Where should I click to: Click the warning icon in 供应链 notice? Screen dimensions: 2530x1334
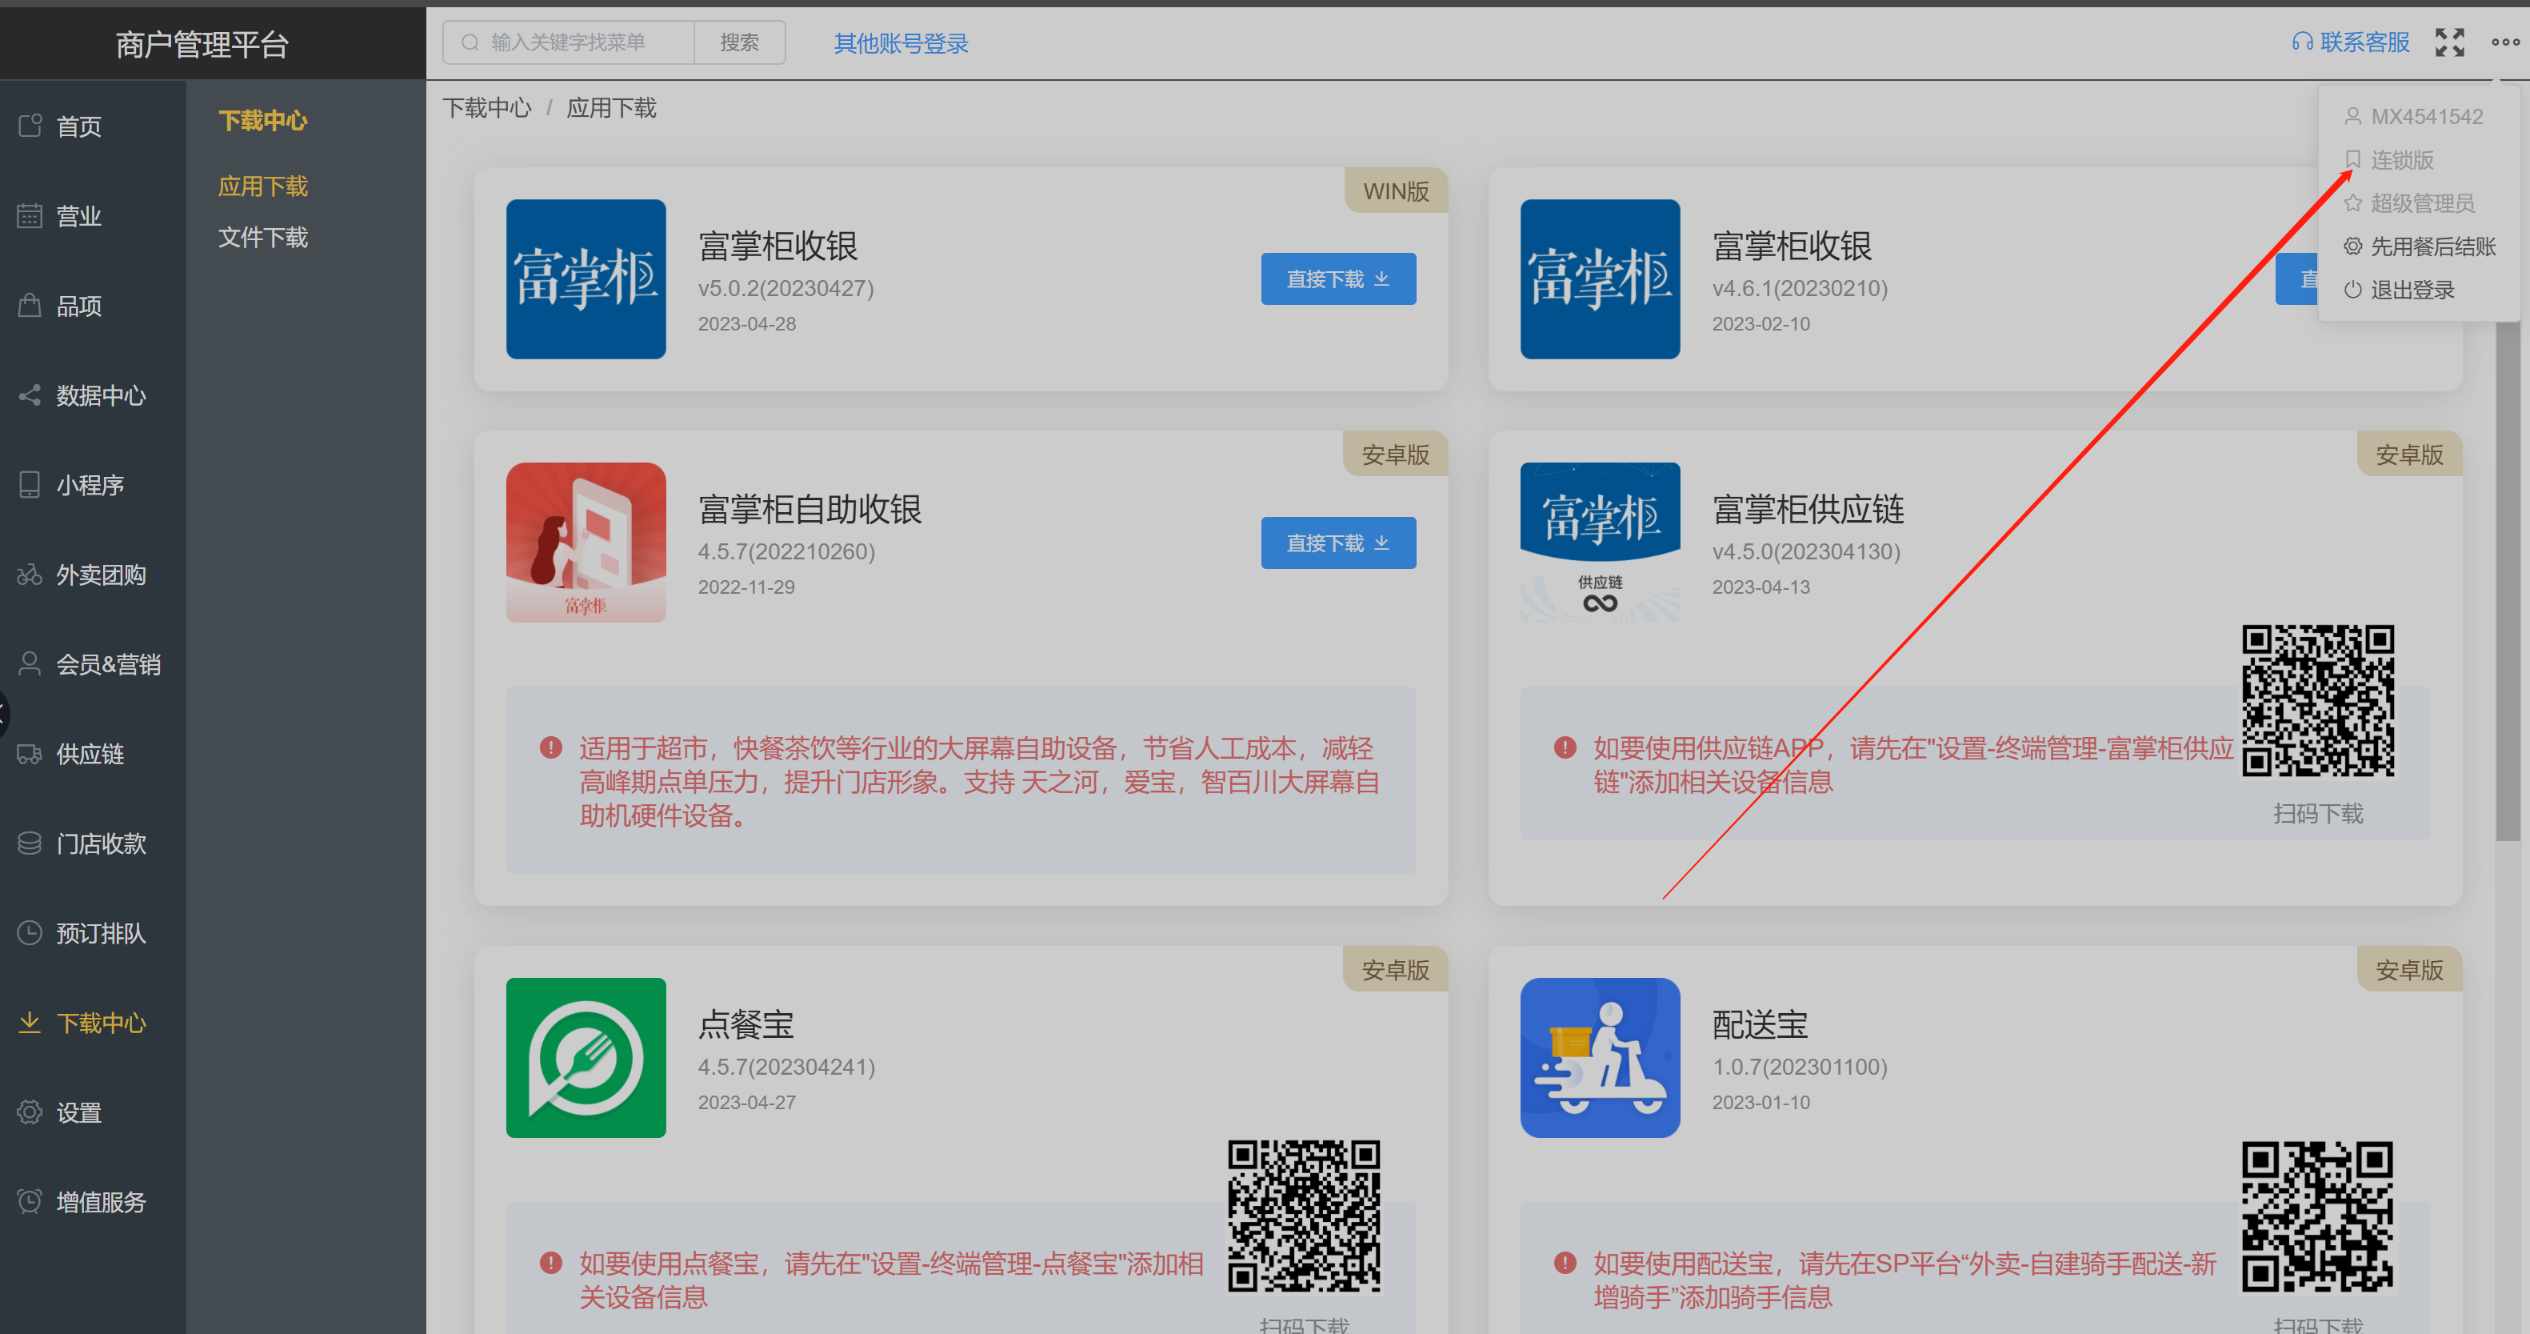pos(1565,747)
